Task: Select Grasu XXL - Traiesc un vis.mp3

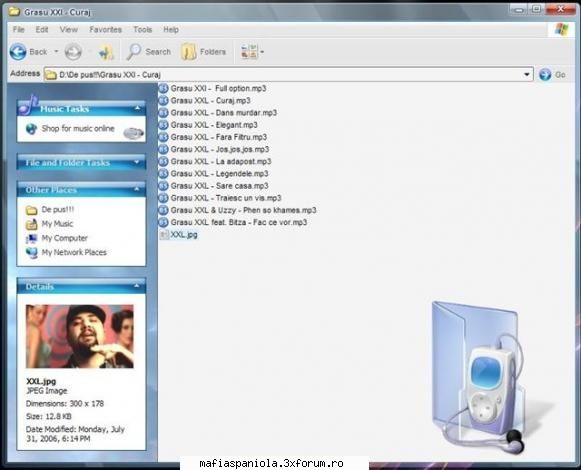Action: [x=226, y=198]
